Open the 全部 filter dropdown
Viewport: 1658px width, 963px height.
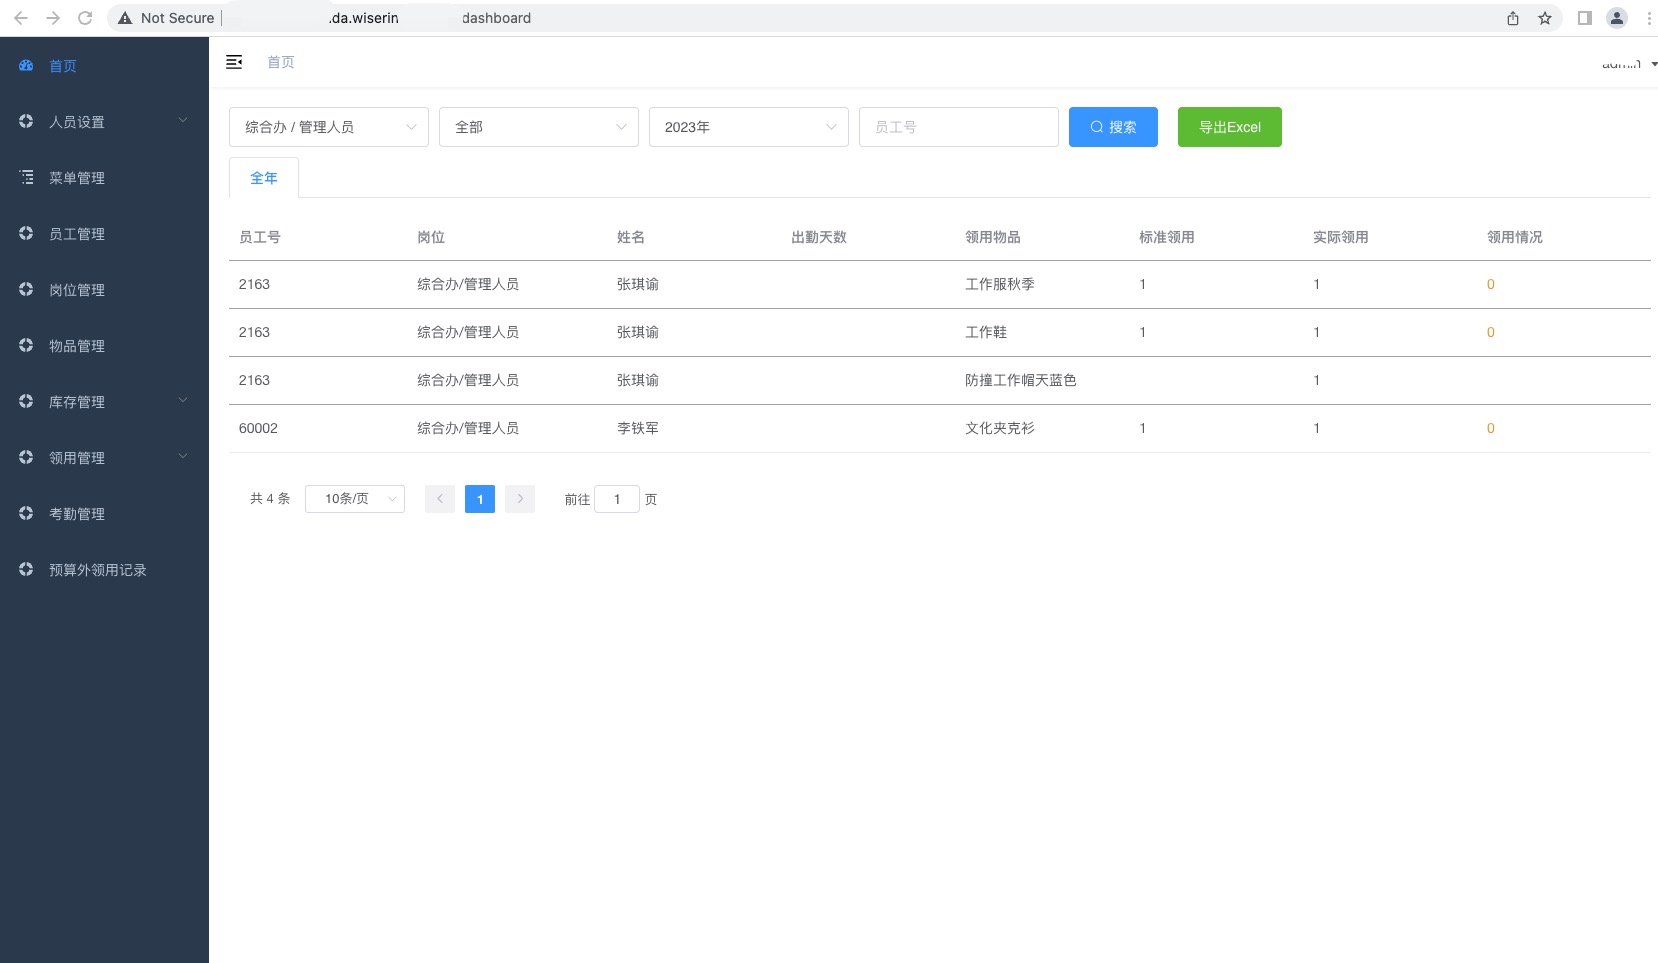click(x=539, y=127)
